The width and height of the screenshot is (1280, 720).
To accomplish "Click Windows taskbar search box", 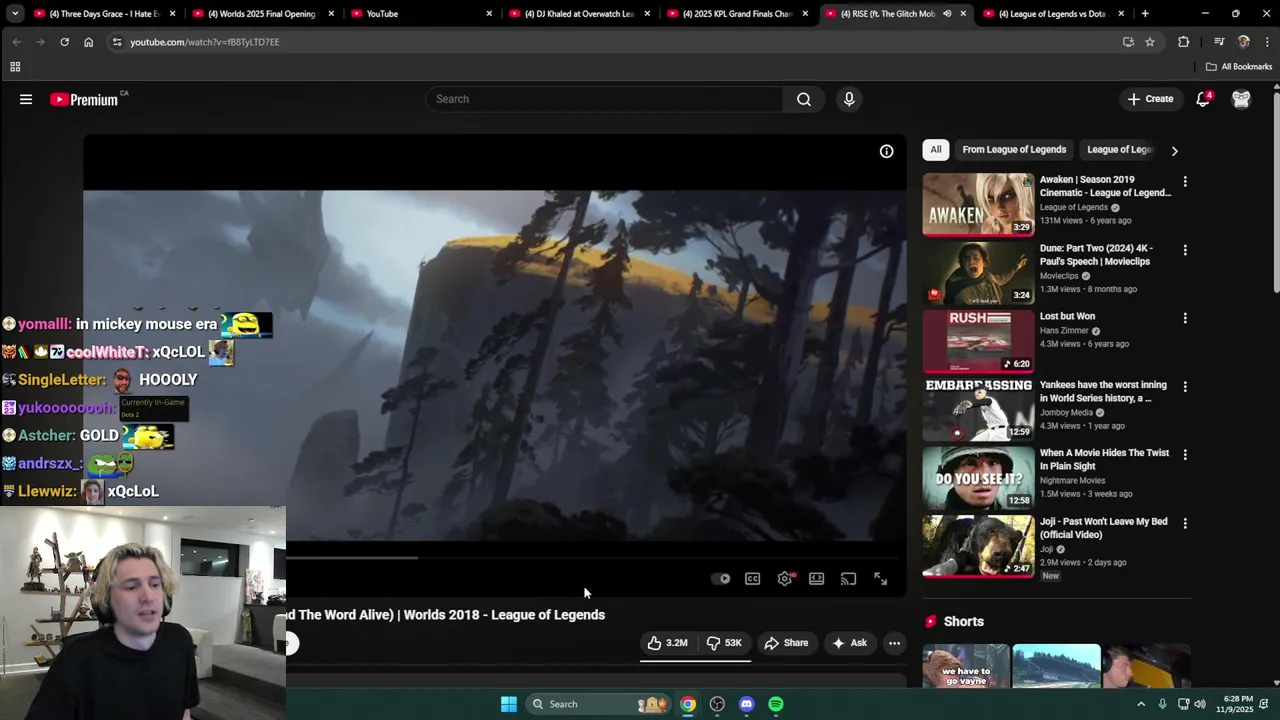I will point(598,704).
